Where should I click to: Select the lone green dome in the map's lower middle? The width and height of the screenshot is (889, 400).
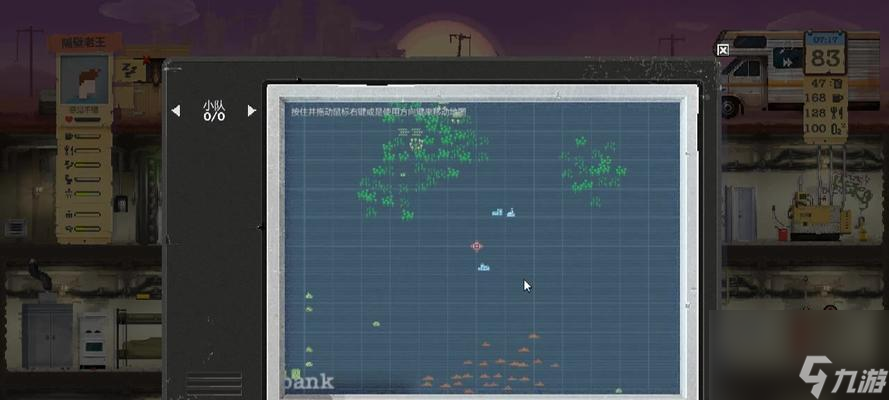376,324
